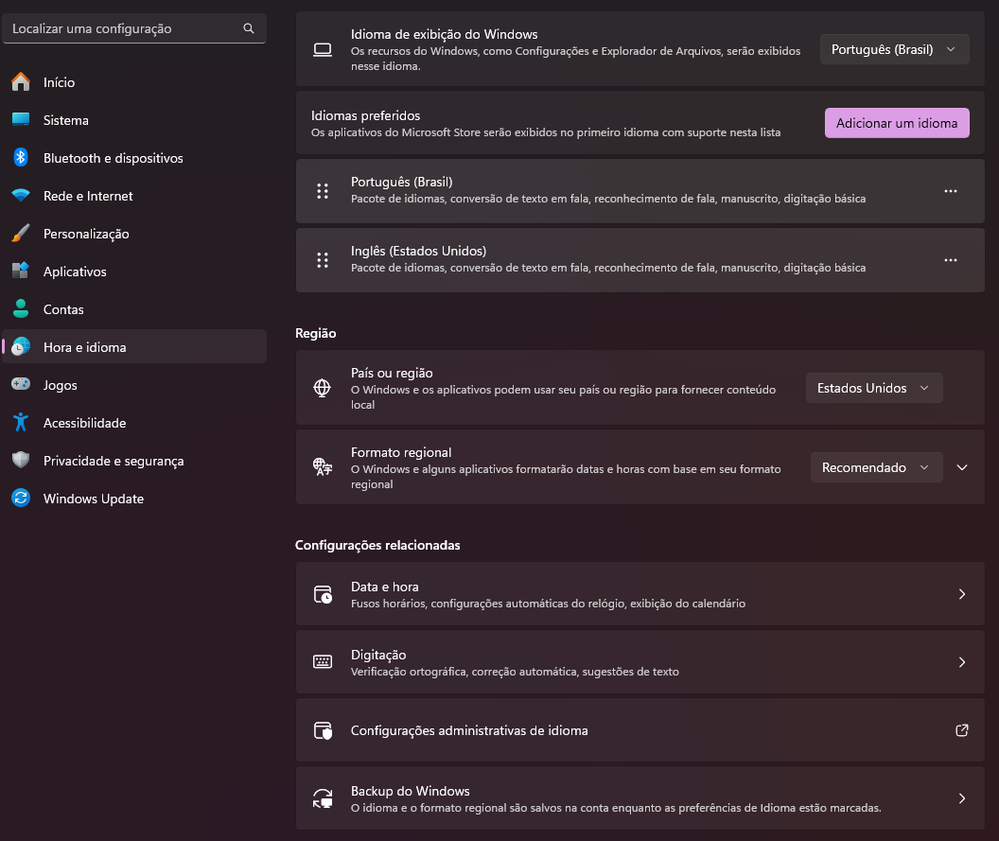Open the Backup do Windows setting
The width and height of the screenshot is (999, 841).
pos(640,798)
